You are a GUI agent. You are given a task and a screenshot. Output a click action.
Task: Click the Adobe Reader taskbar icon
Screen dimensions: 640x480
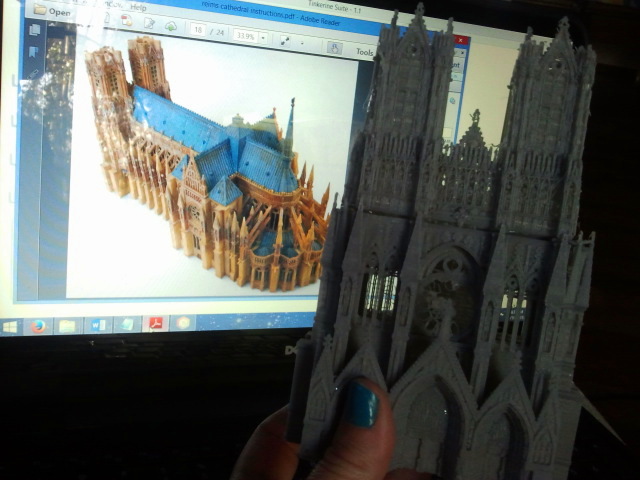click(x=155, y=323)
